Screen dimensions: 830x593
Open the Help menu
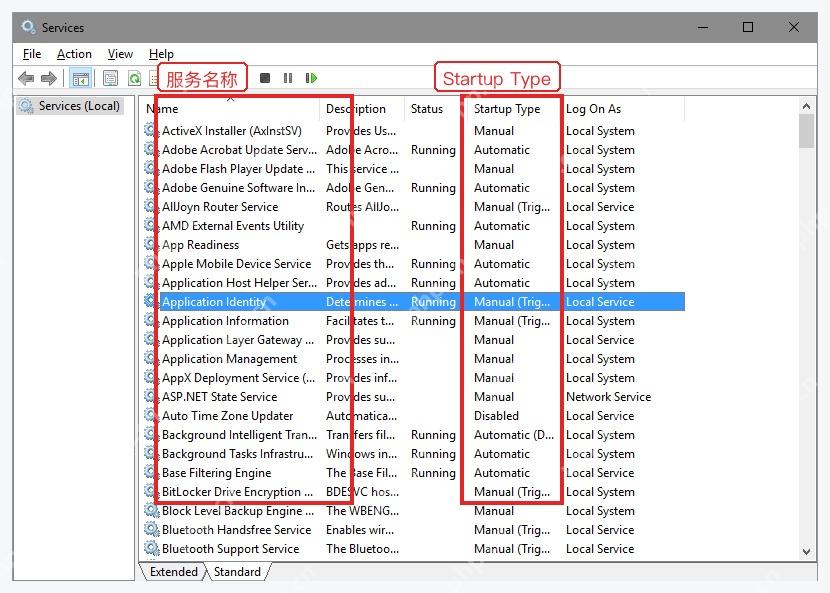161,54
